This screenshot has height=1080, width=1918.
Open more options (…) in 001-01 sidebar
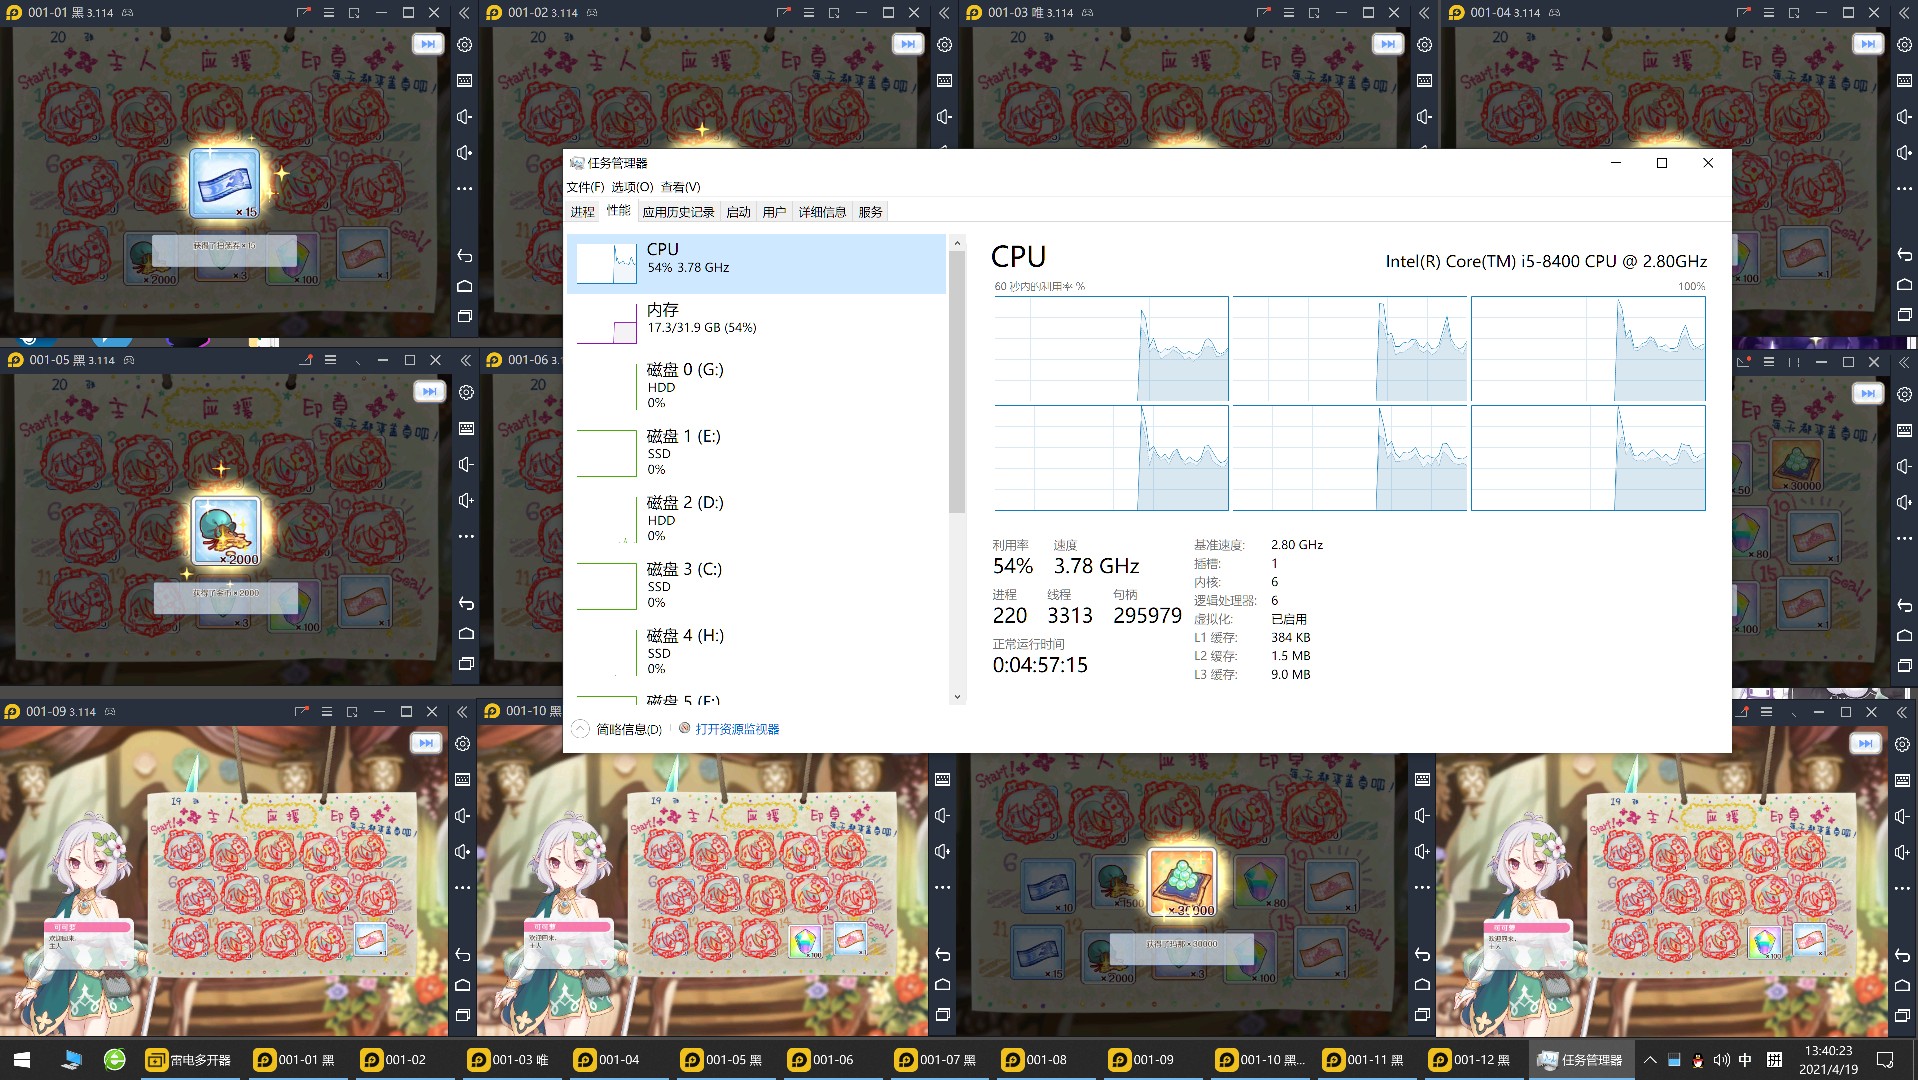point(465,189)
